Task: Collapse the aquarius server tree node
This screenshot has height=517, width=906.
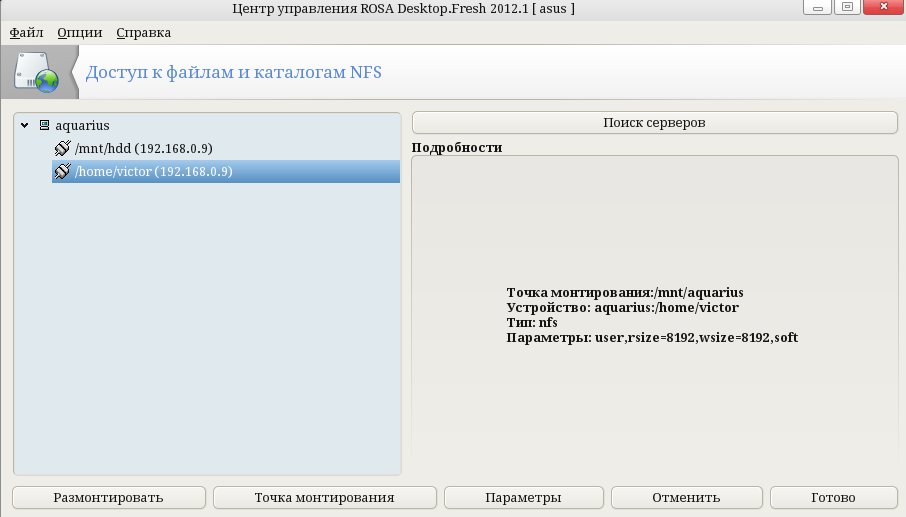Action: coord(24,125)
